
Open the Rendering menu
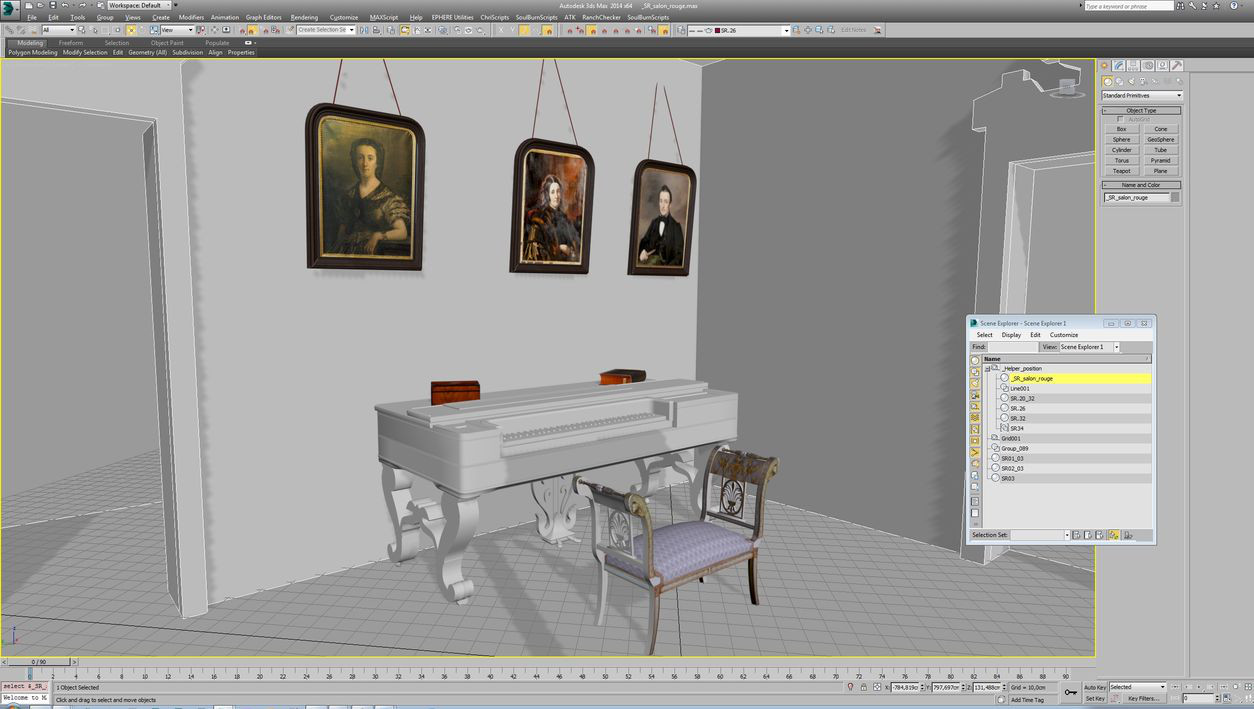click(304, 17)
